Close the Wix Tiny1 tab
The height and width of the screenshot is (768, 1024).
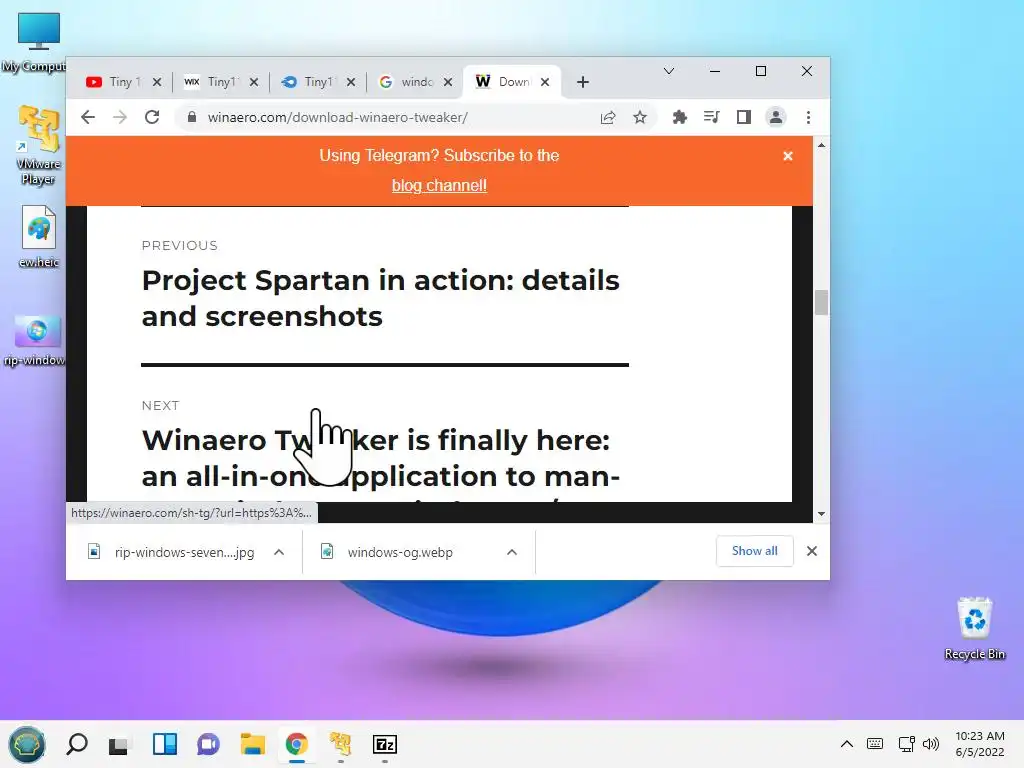click(254, 82)
